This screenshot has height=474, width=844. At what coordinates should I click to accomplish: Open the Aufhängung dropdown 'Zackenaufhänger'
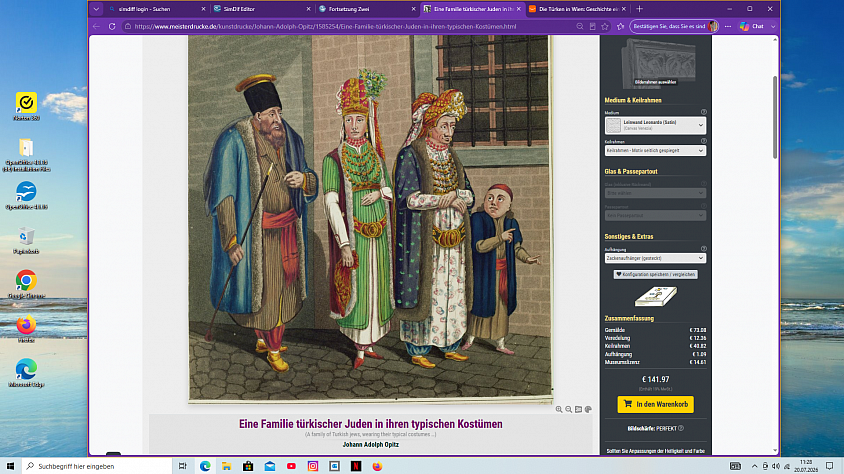(655, 258)
